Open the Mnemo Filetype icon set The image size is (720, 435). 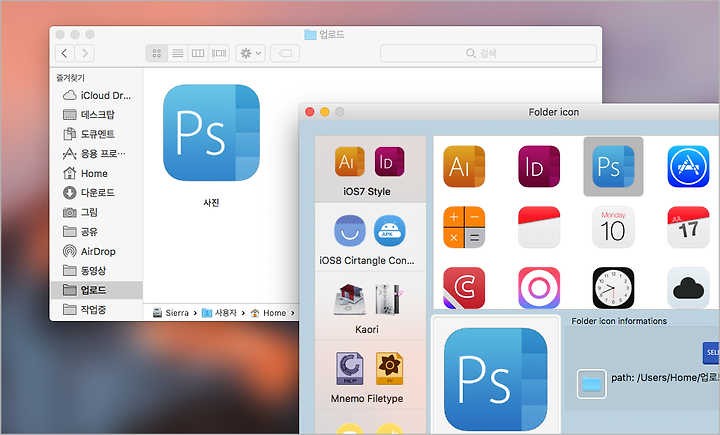click(x=370, y=375)
